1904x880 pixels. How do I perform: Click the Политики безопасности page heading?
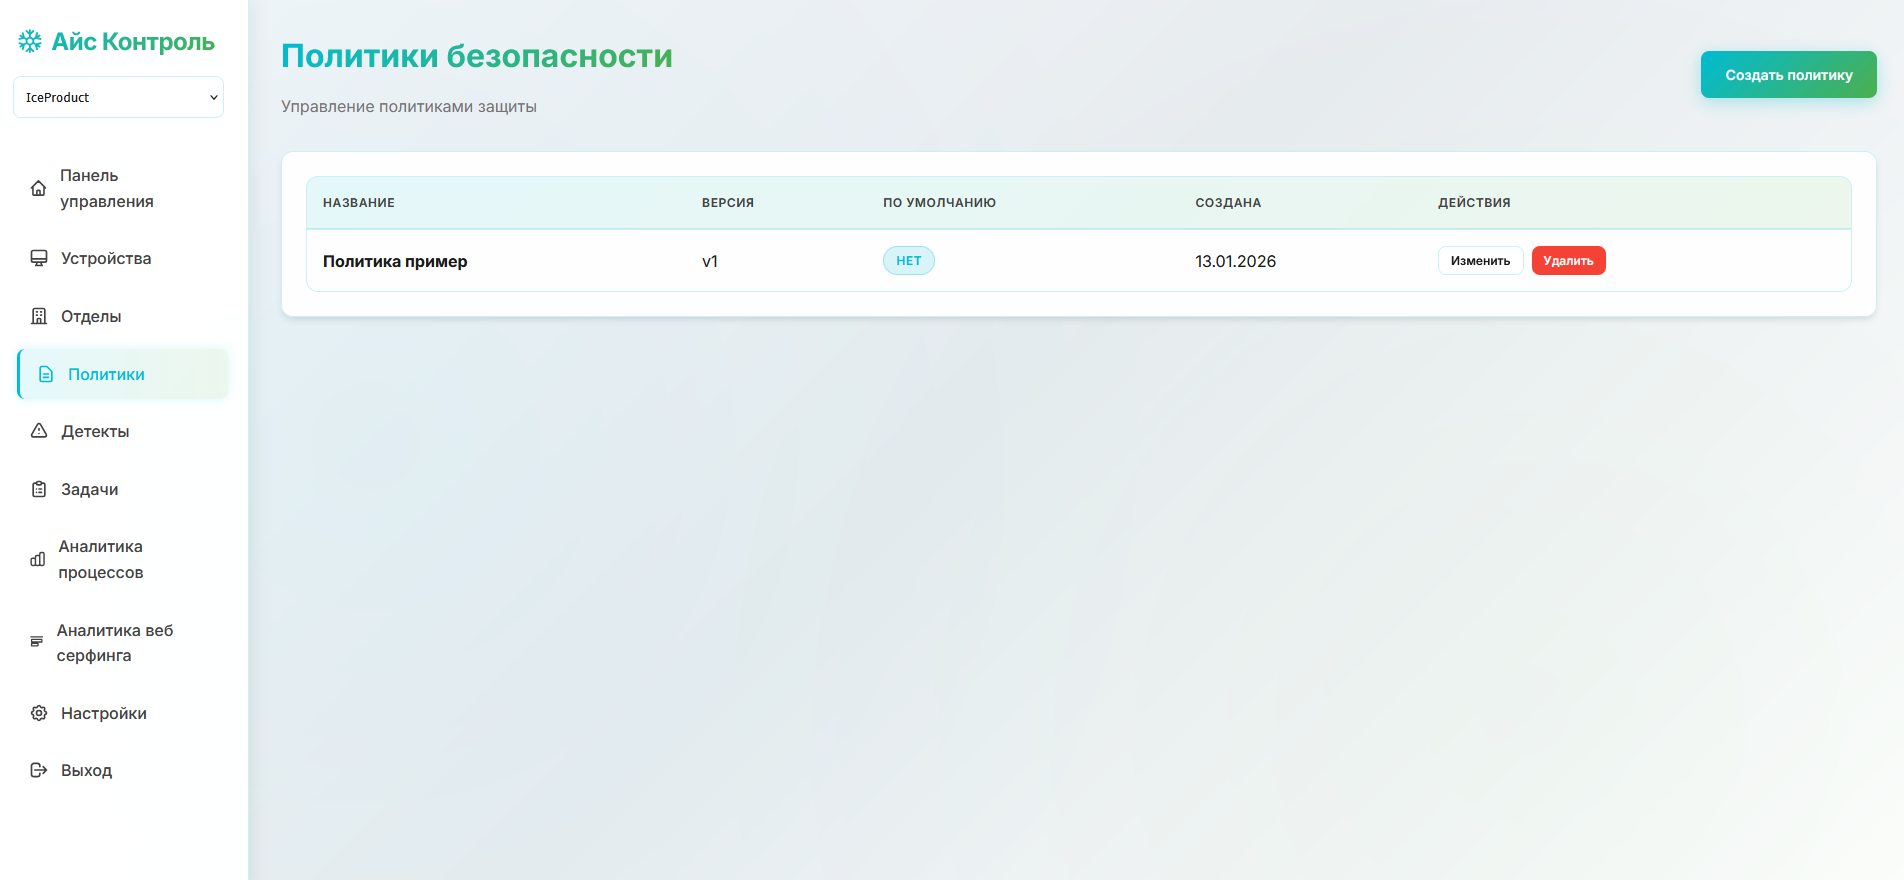click(x=477, y=56)
